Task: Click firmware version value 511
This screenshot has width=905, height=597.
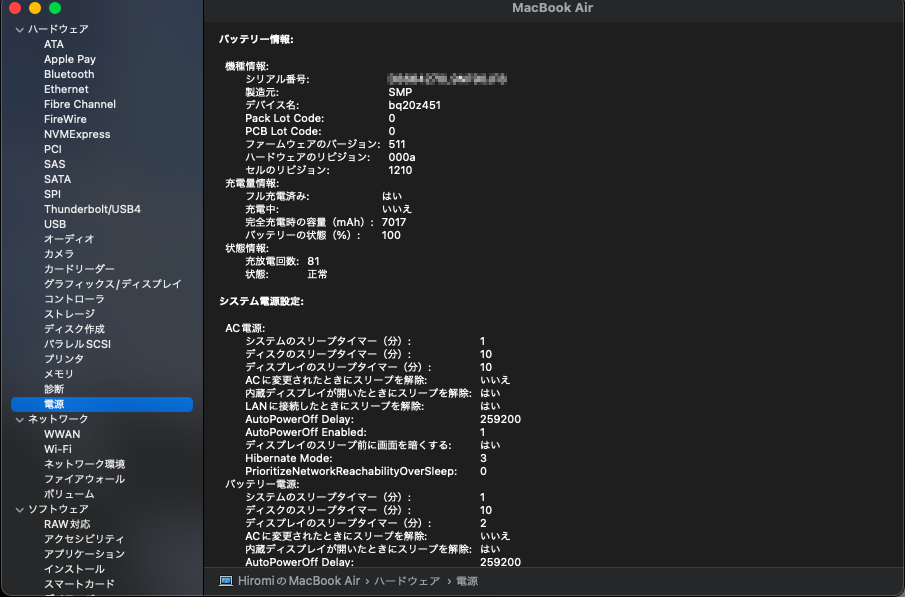Action: (x=397, y=144)
